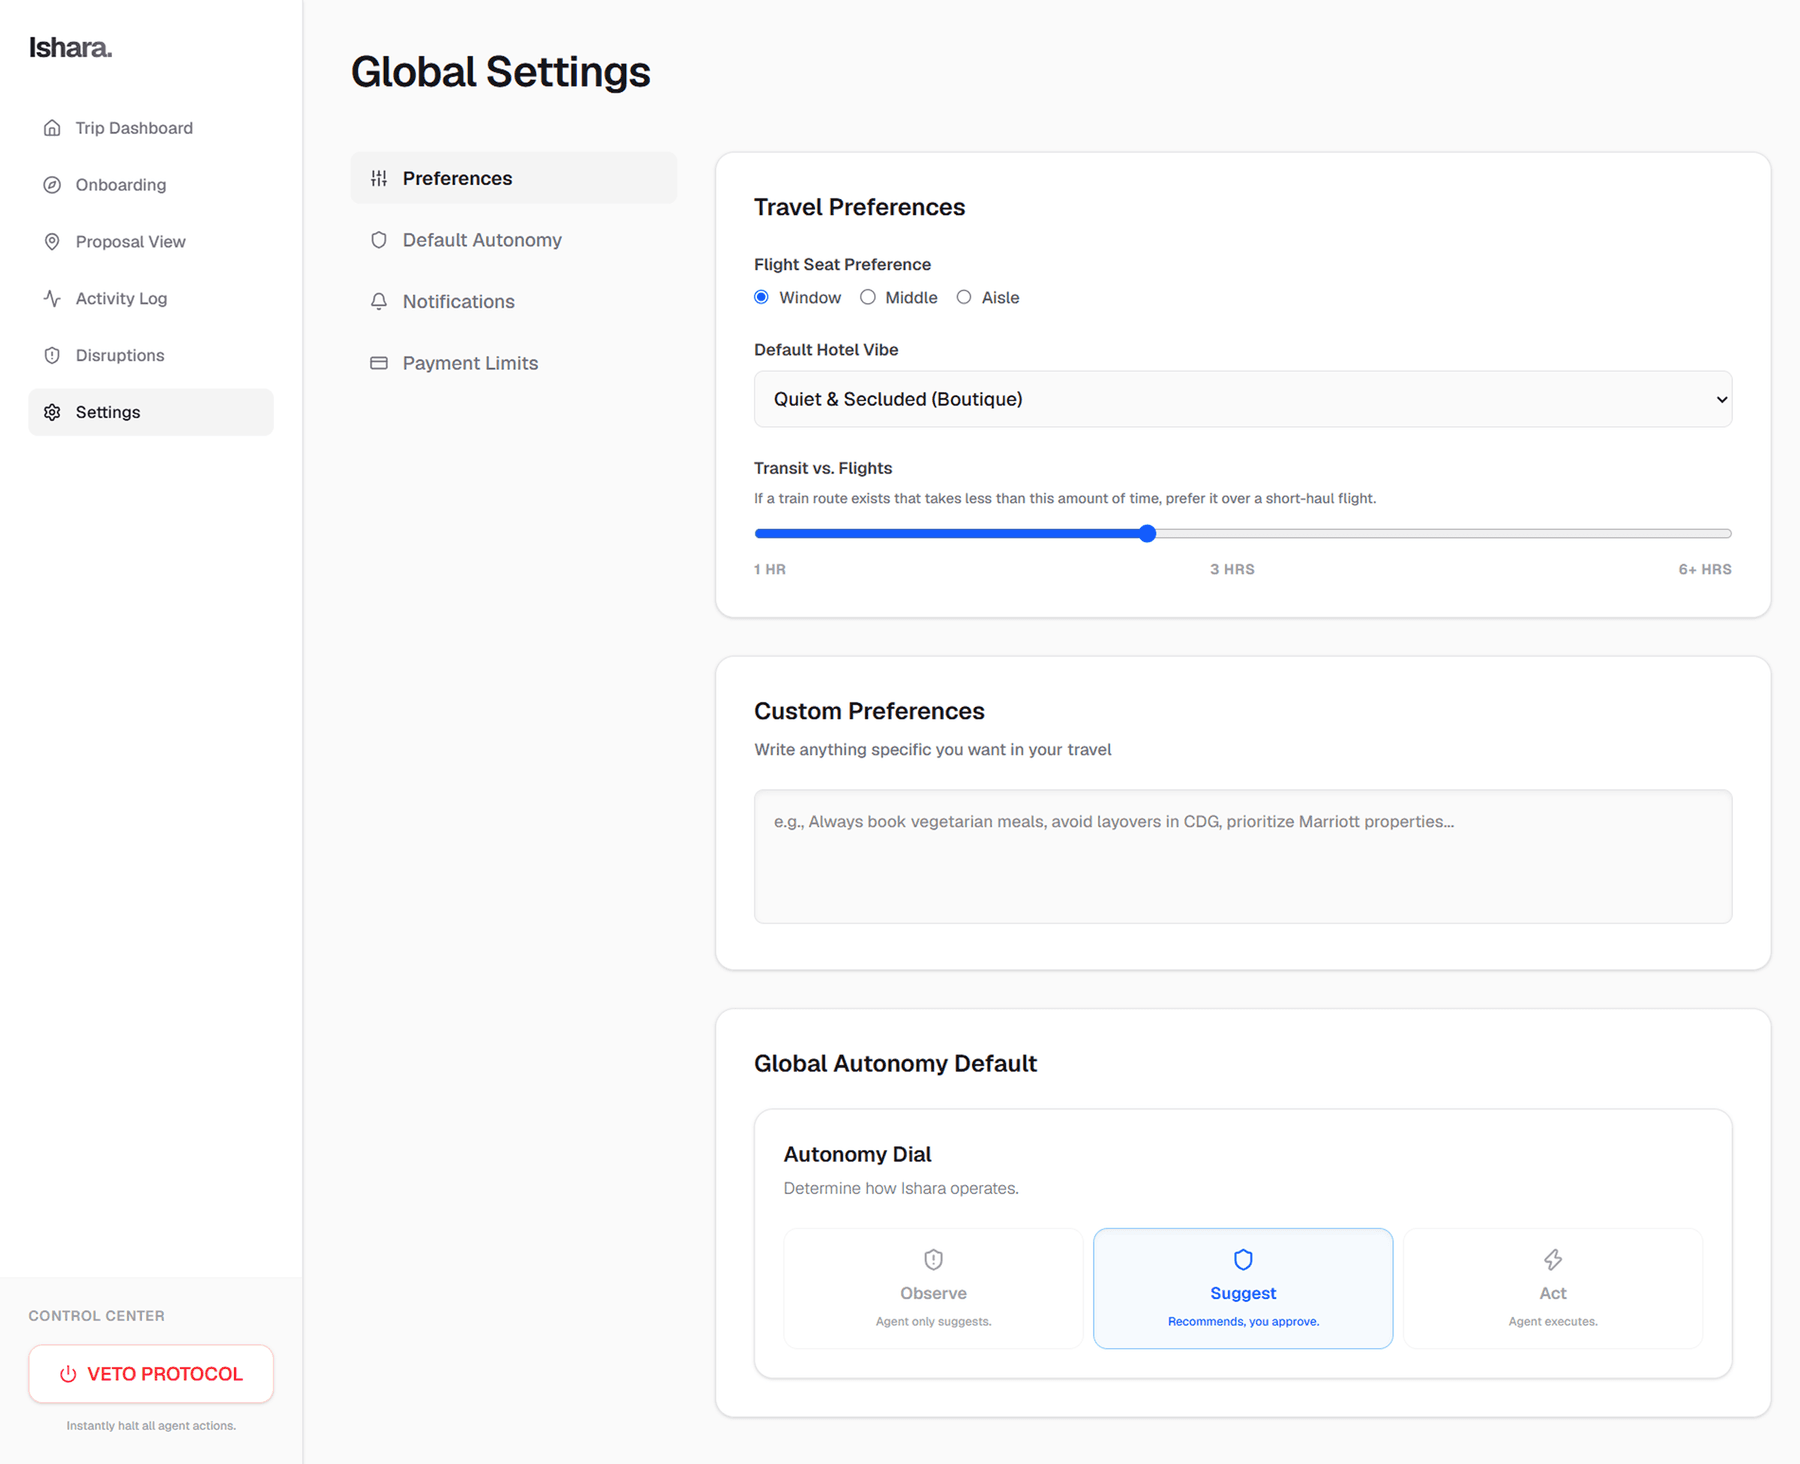Click the pulse icon beside Activity Log
Screen dimensions: 1800x1464
(52, 298)
